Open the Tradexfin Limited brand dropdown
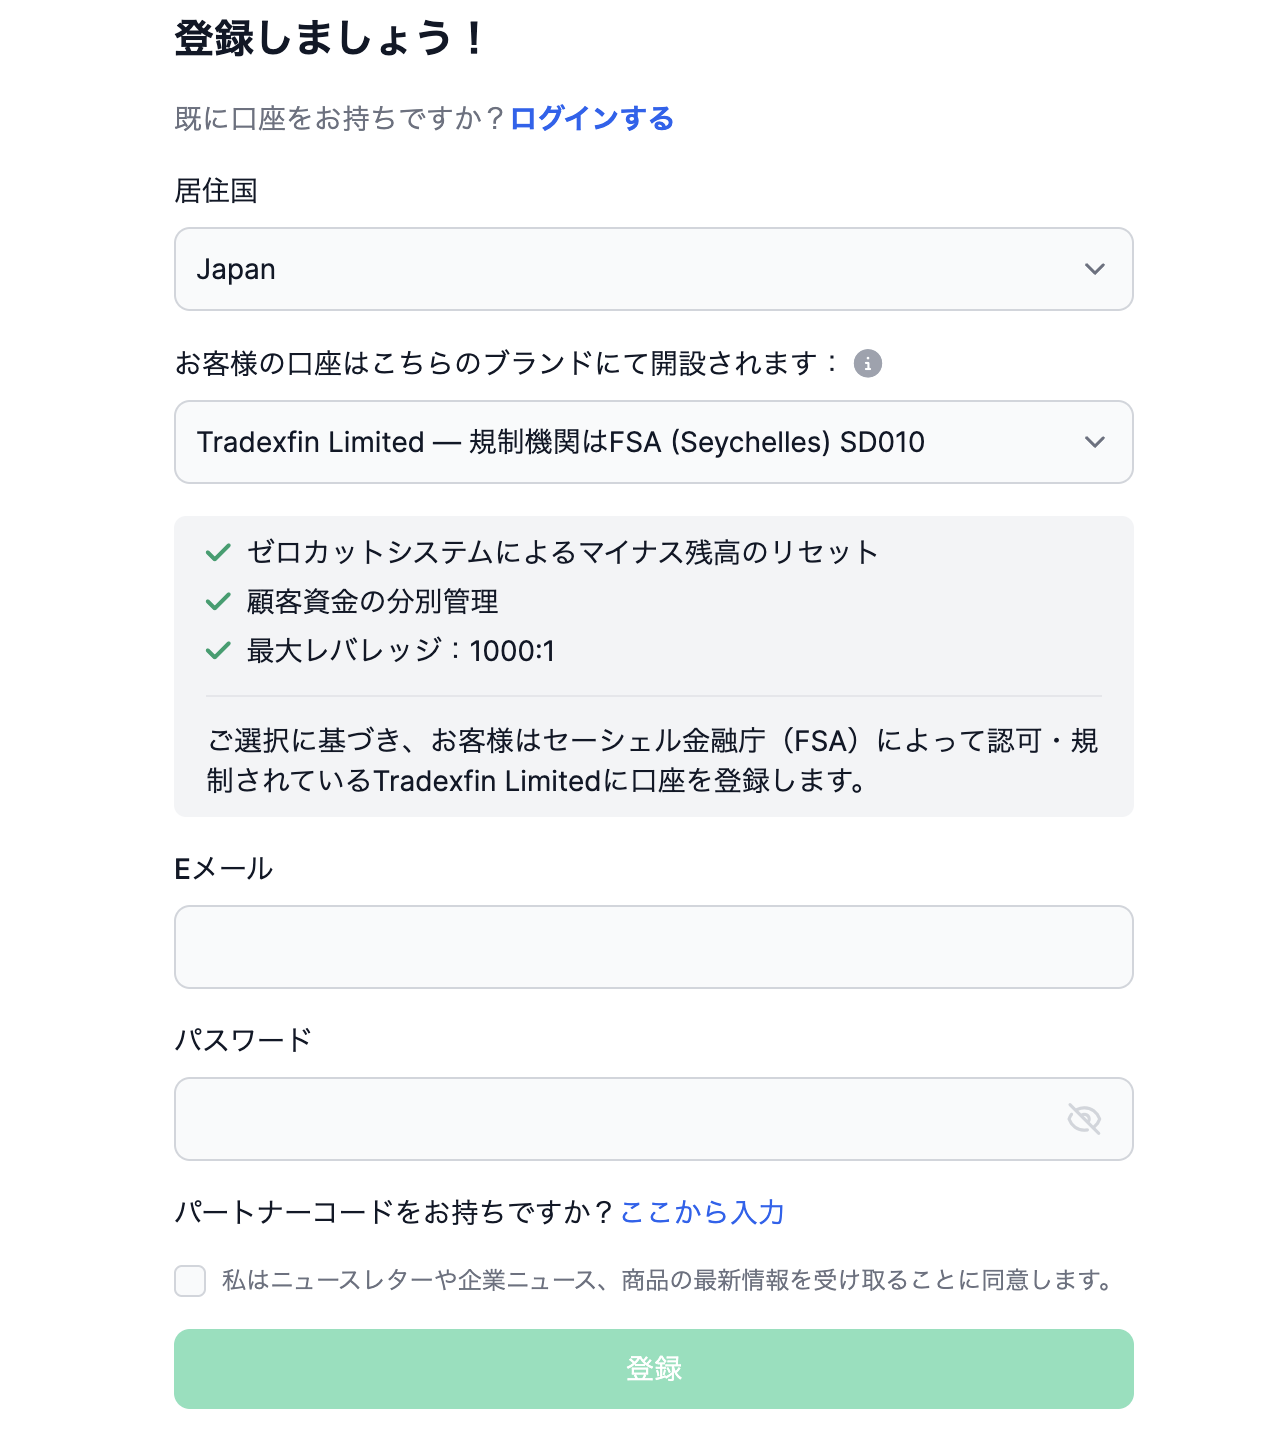Viewport: 1278px width, 1438px height. pos(654,442)
